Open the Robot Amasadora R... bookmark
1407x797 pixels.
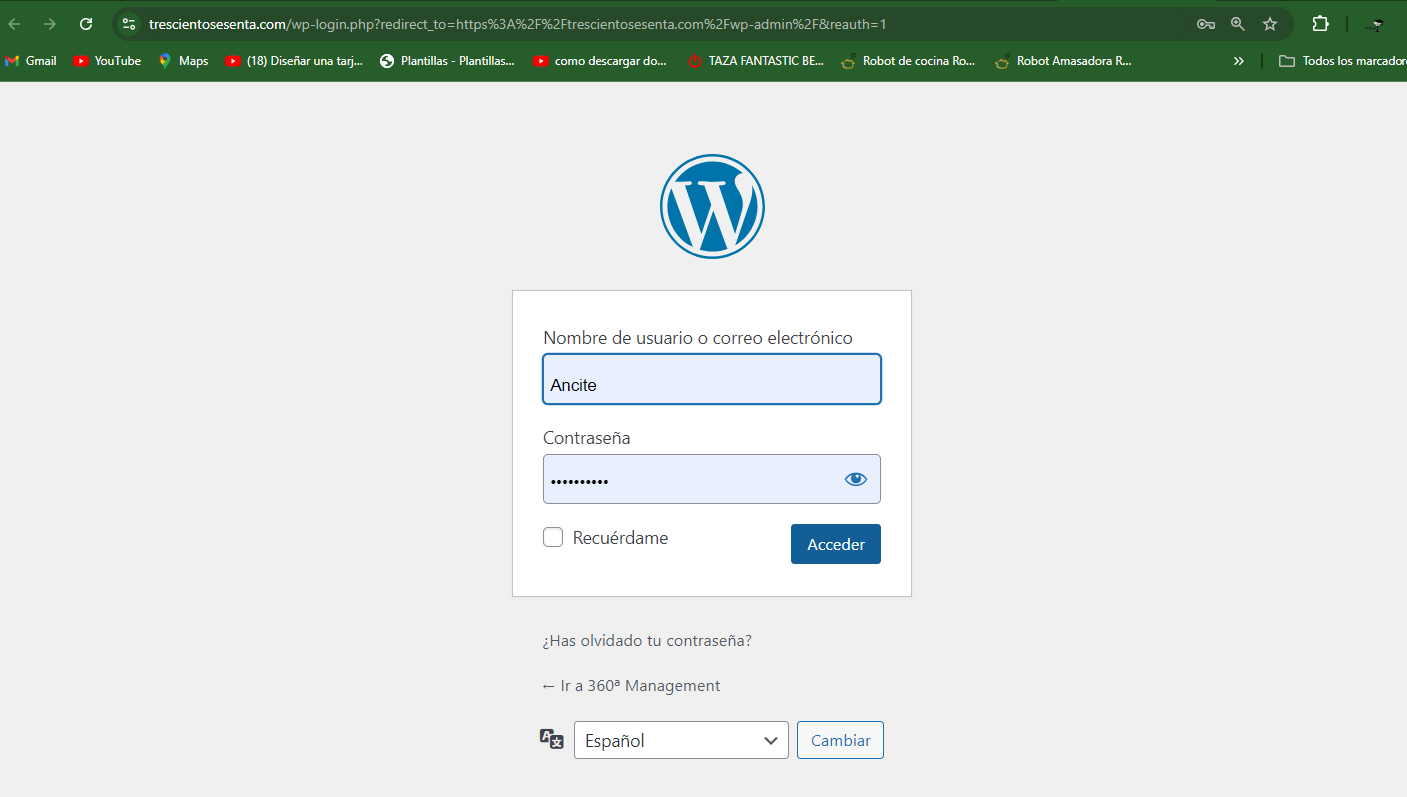[1063, 61]
